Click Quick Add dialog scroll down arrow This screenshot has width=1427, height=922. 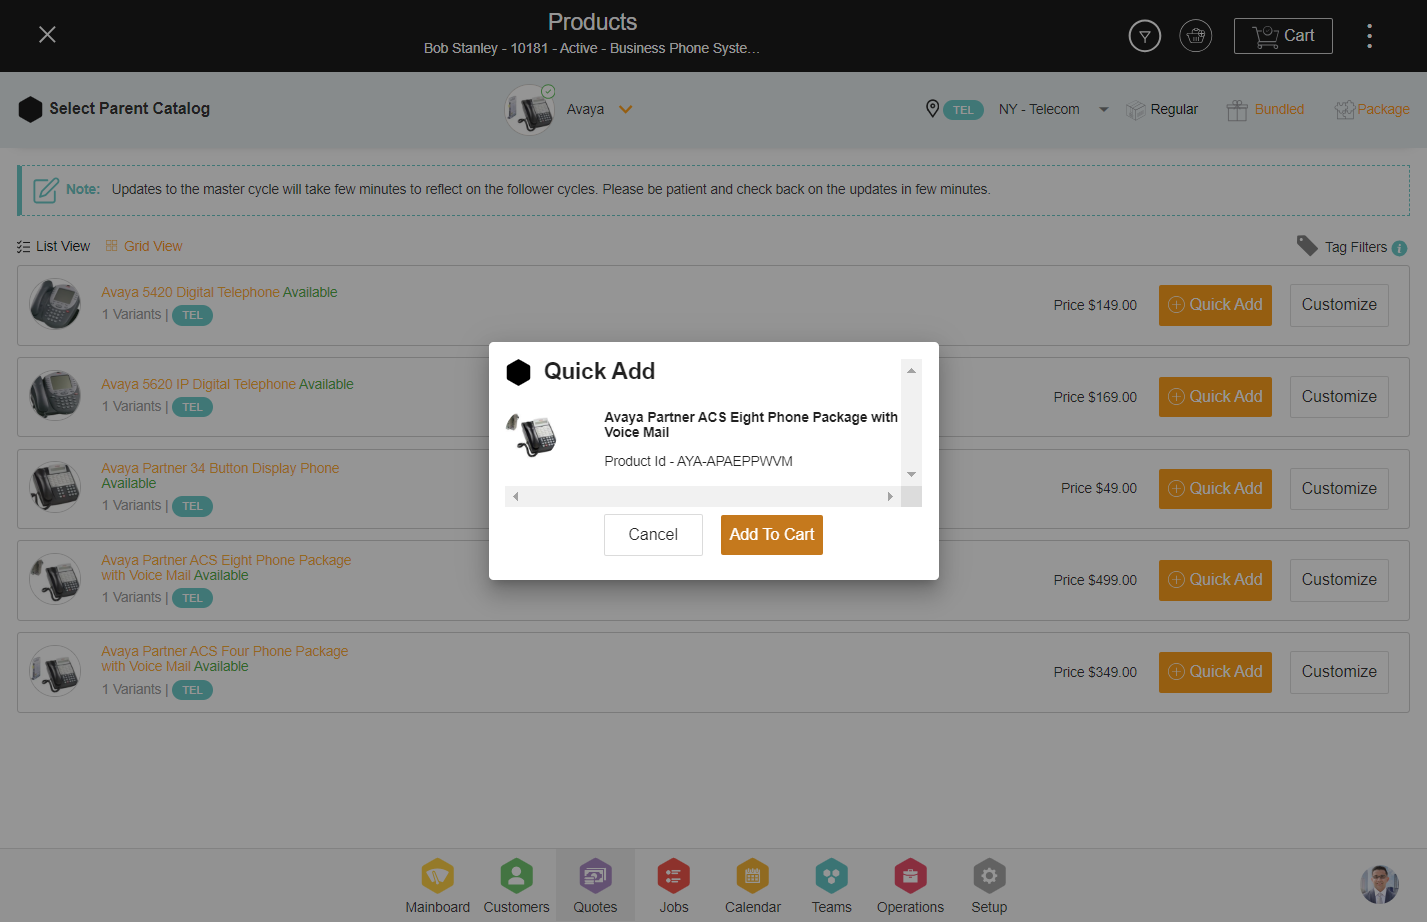tap(911, 474)
